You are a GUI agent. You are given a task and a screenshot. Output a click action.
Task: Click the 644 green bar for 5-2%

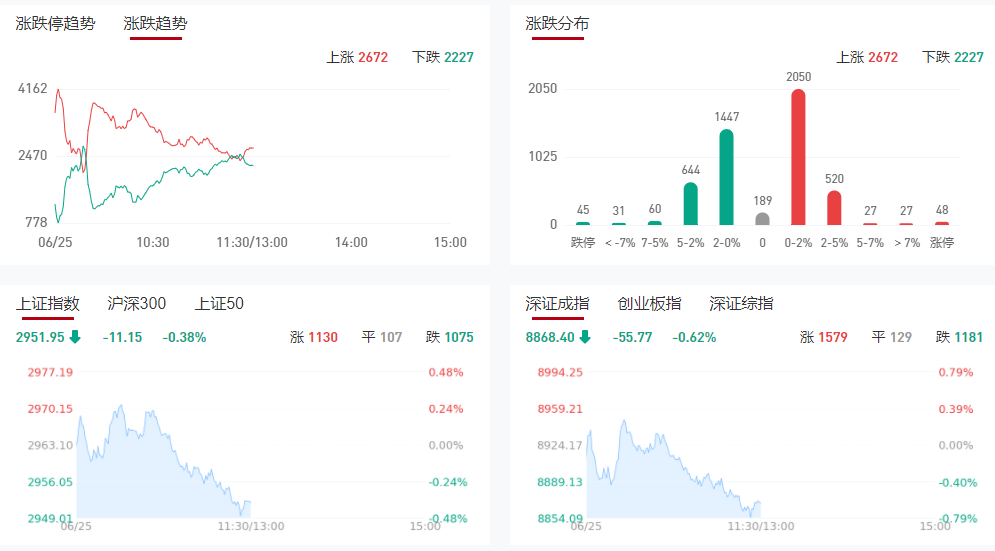point(690,204)
